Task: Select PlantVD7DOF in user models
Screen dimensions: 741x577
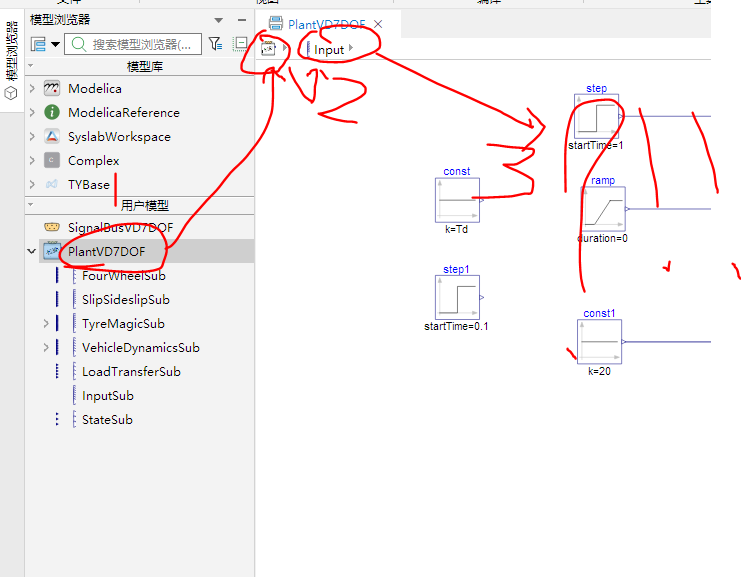Action: tap(106, 252)
